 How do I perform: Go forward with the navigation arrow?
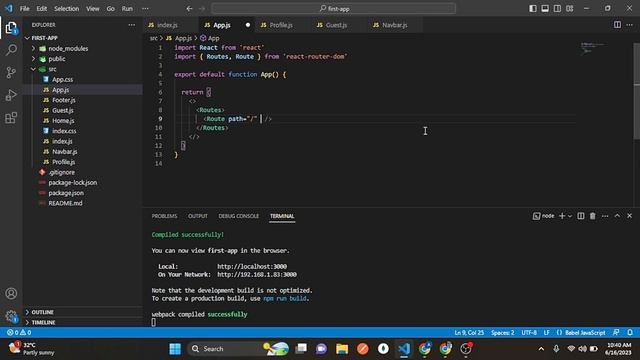click(202, 8)
